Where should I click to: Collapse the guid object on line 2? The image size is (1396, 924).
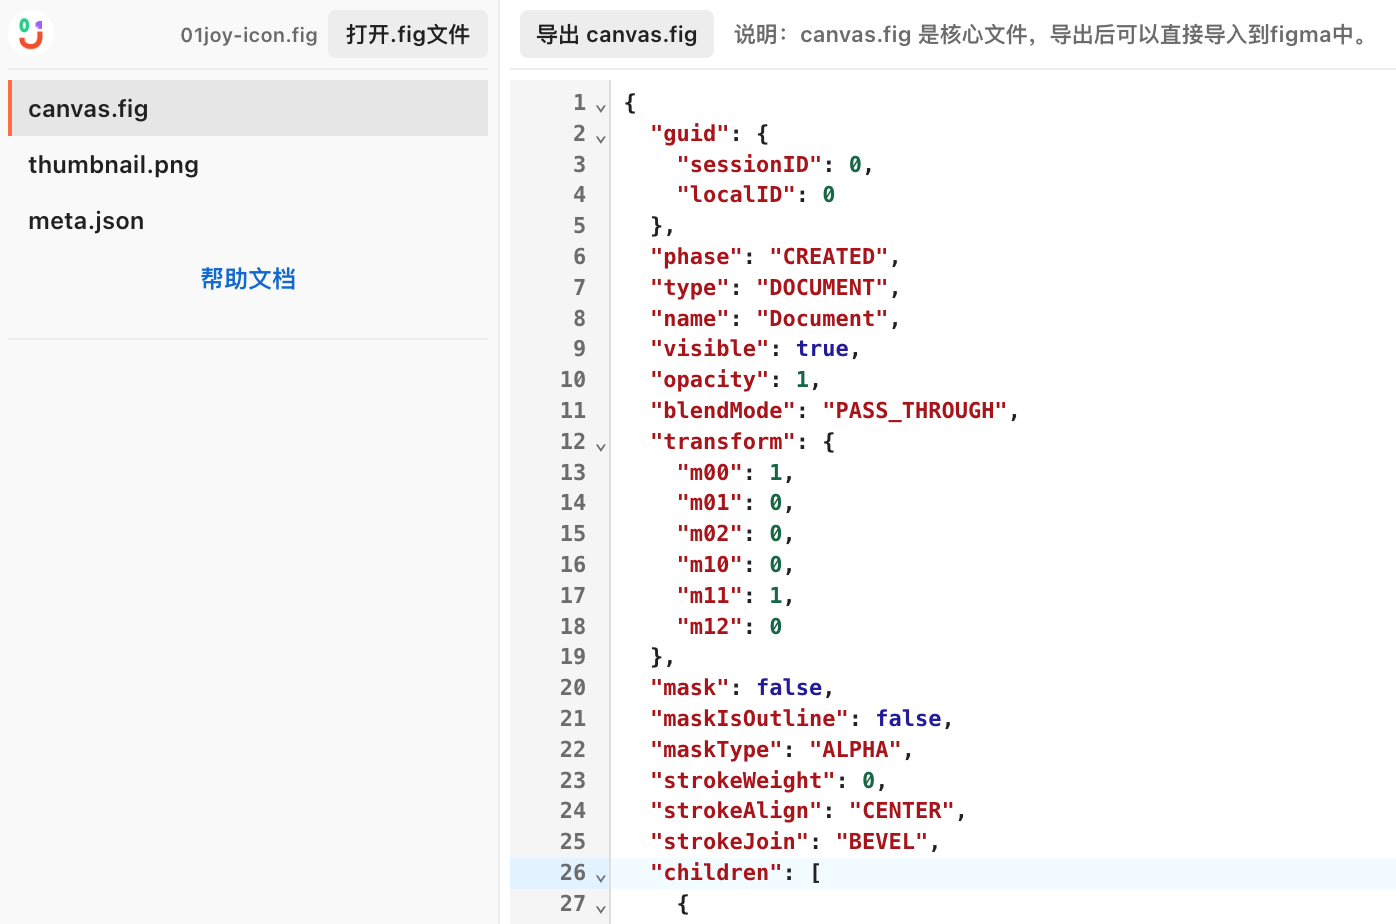pyautogui.click(x=600, y=137)
